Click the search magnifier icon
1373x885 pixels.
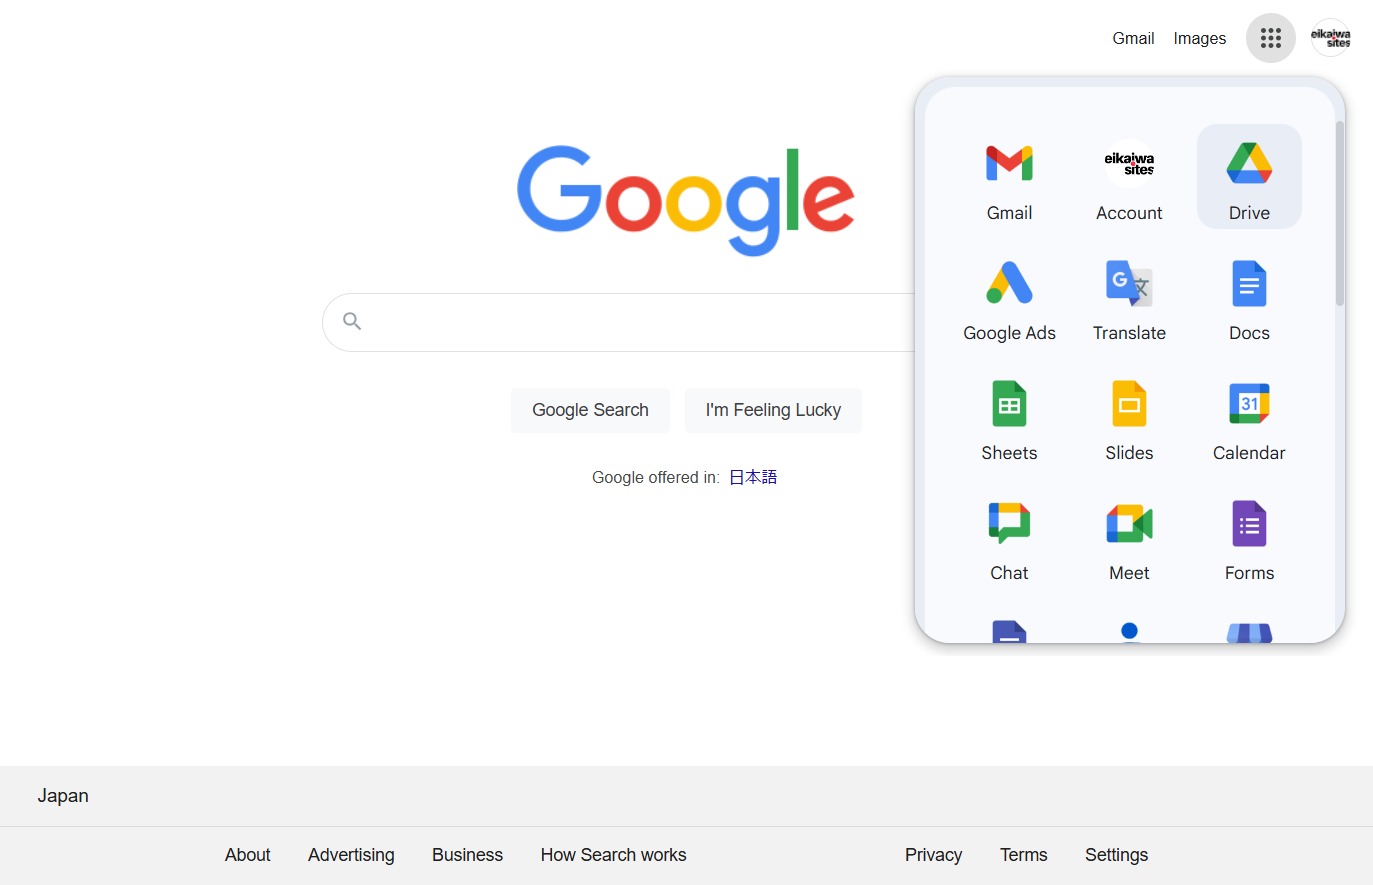pyautogui.click(x=352, y=321)
